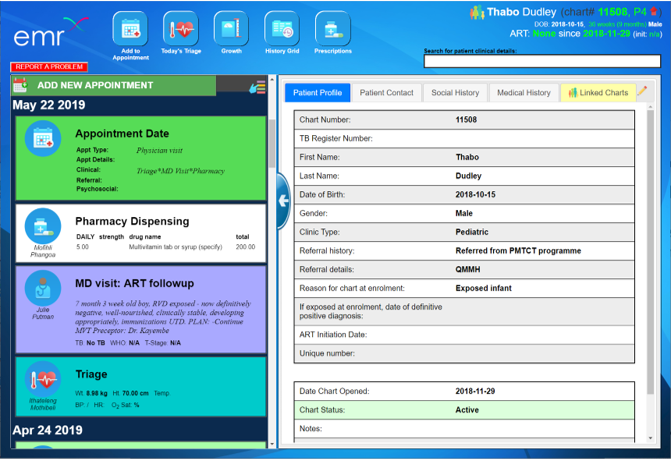Click the Triage heartbeat icon
This screenshot has height=459, width=671.
43,379
